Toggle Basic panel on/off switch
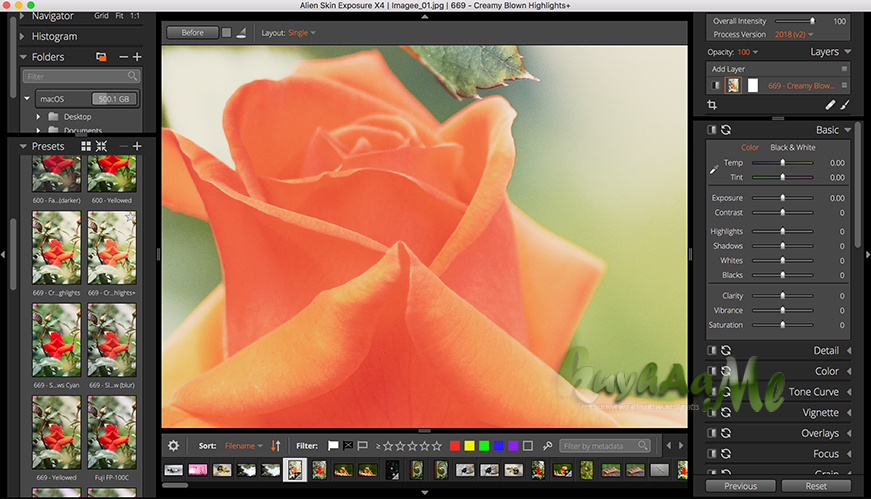The width and height of the screenshot is (871, 499). click(712, 130)
